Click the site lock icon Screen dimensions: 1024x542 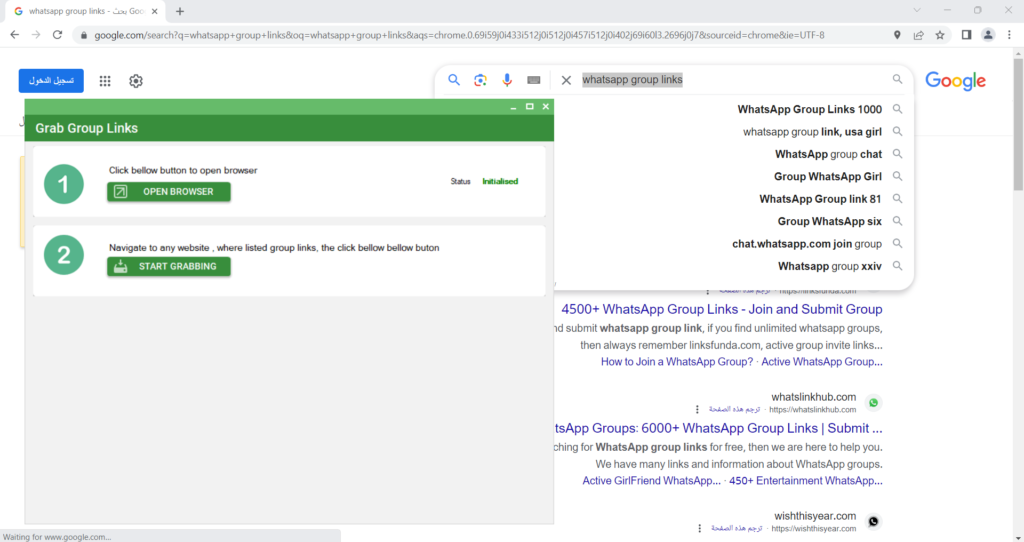tap(84, 35)
